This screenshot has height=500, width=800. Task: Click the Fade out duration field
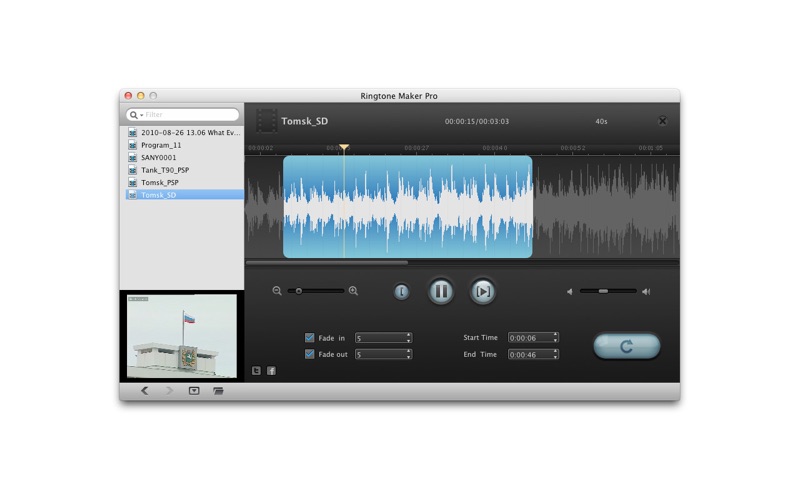coord(380,354)
